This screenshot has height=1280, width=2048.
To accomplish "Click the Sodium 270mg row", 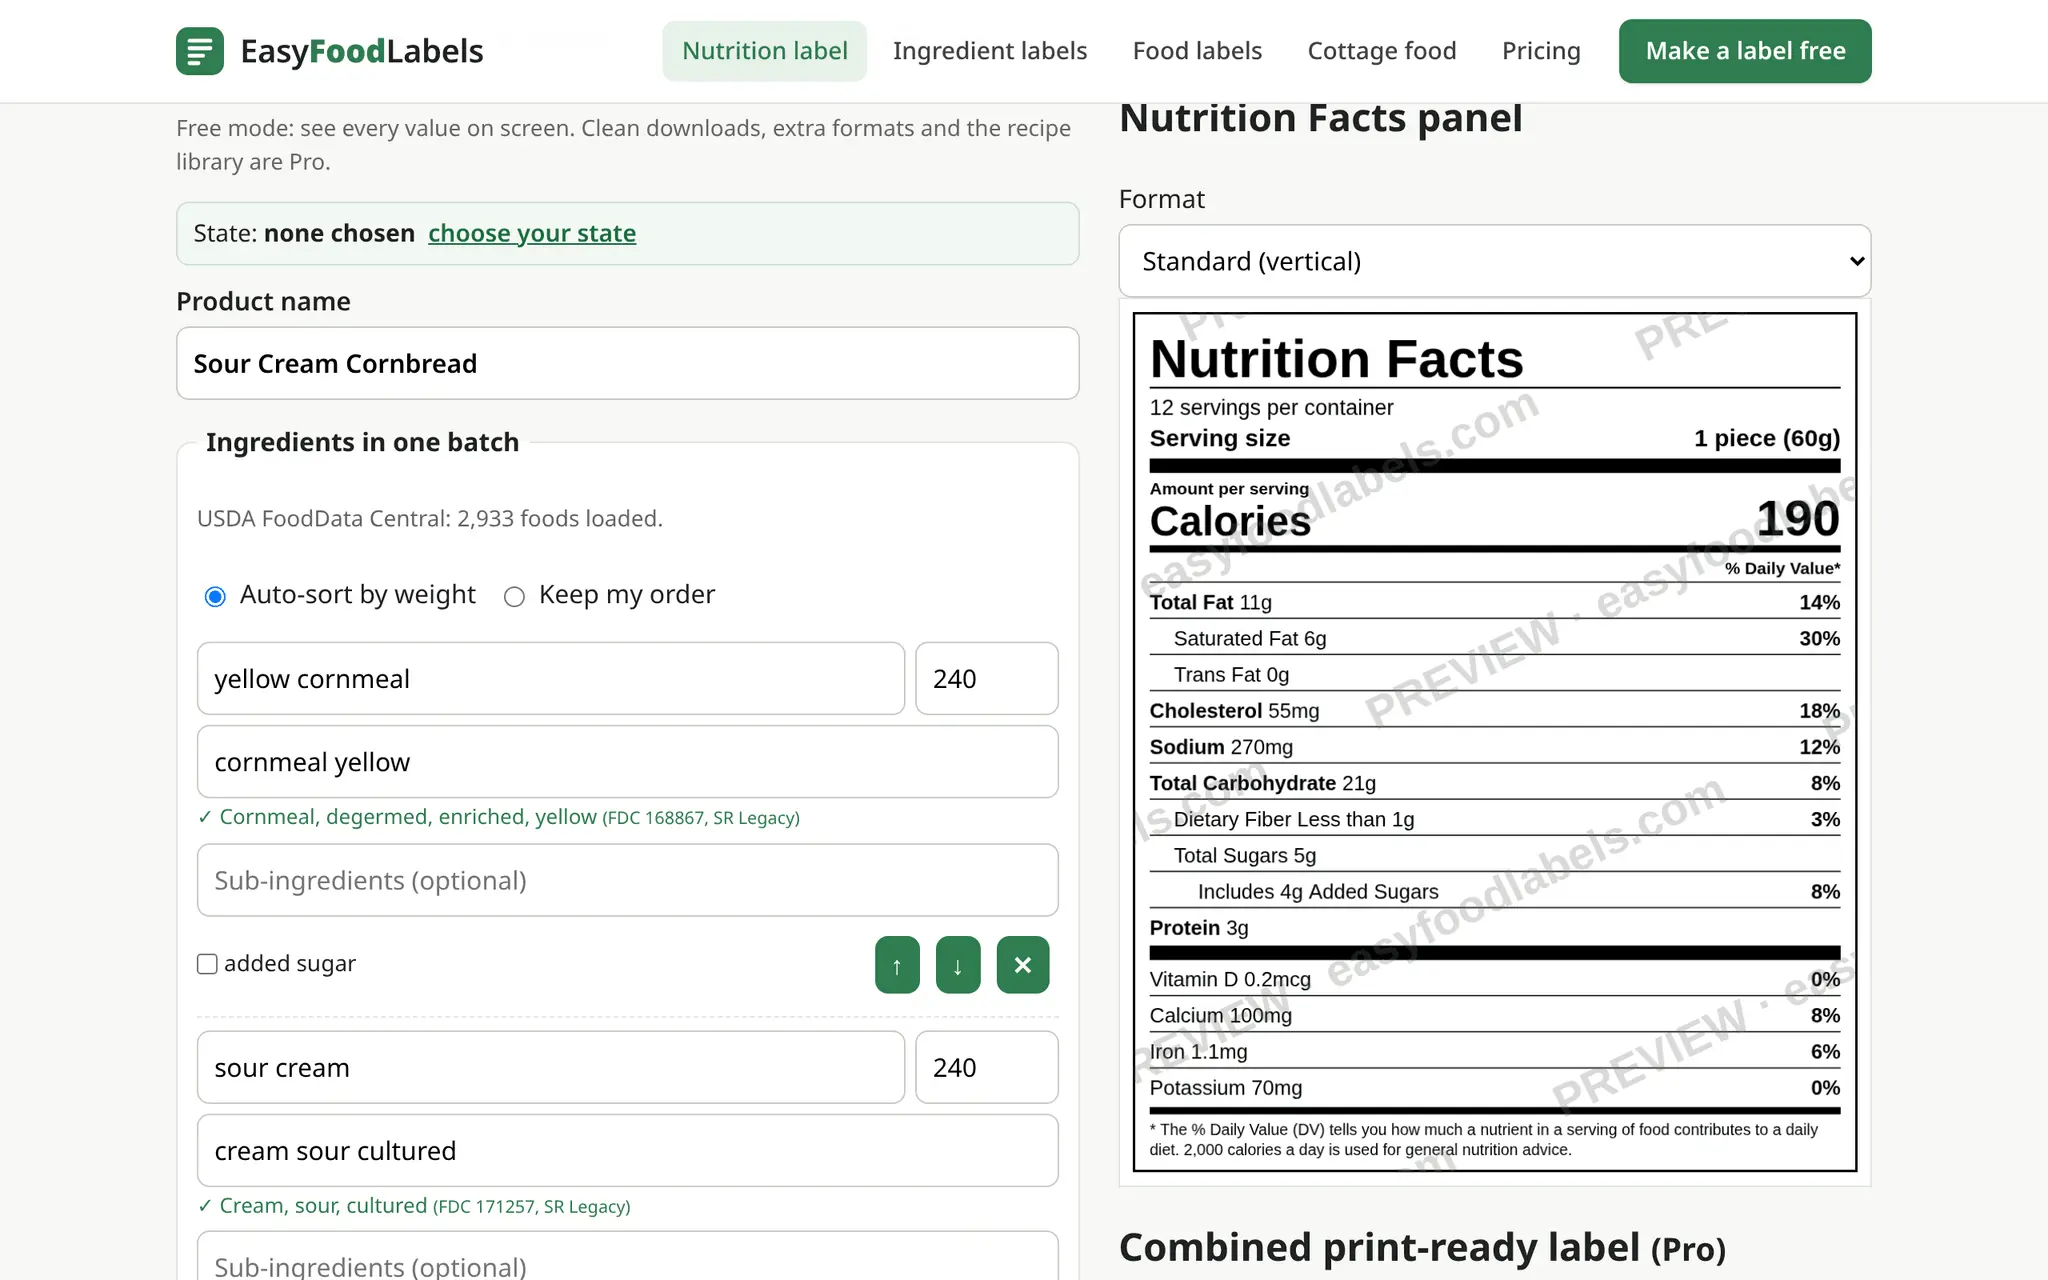I will click(1495, 747).
